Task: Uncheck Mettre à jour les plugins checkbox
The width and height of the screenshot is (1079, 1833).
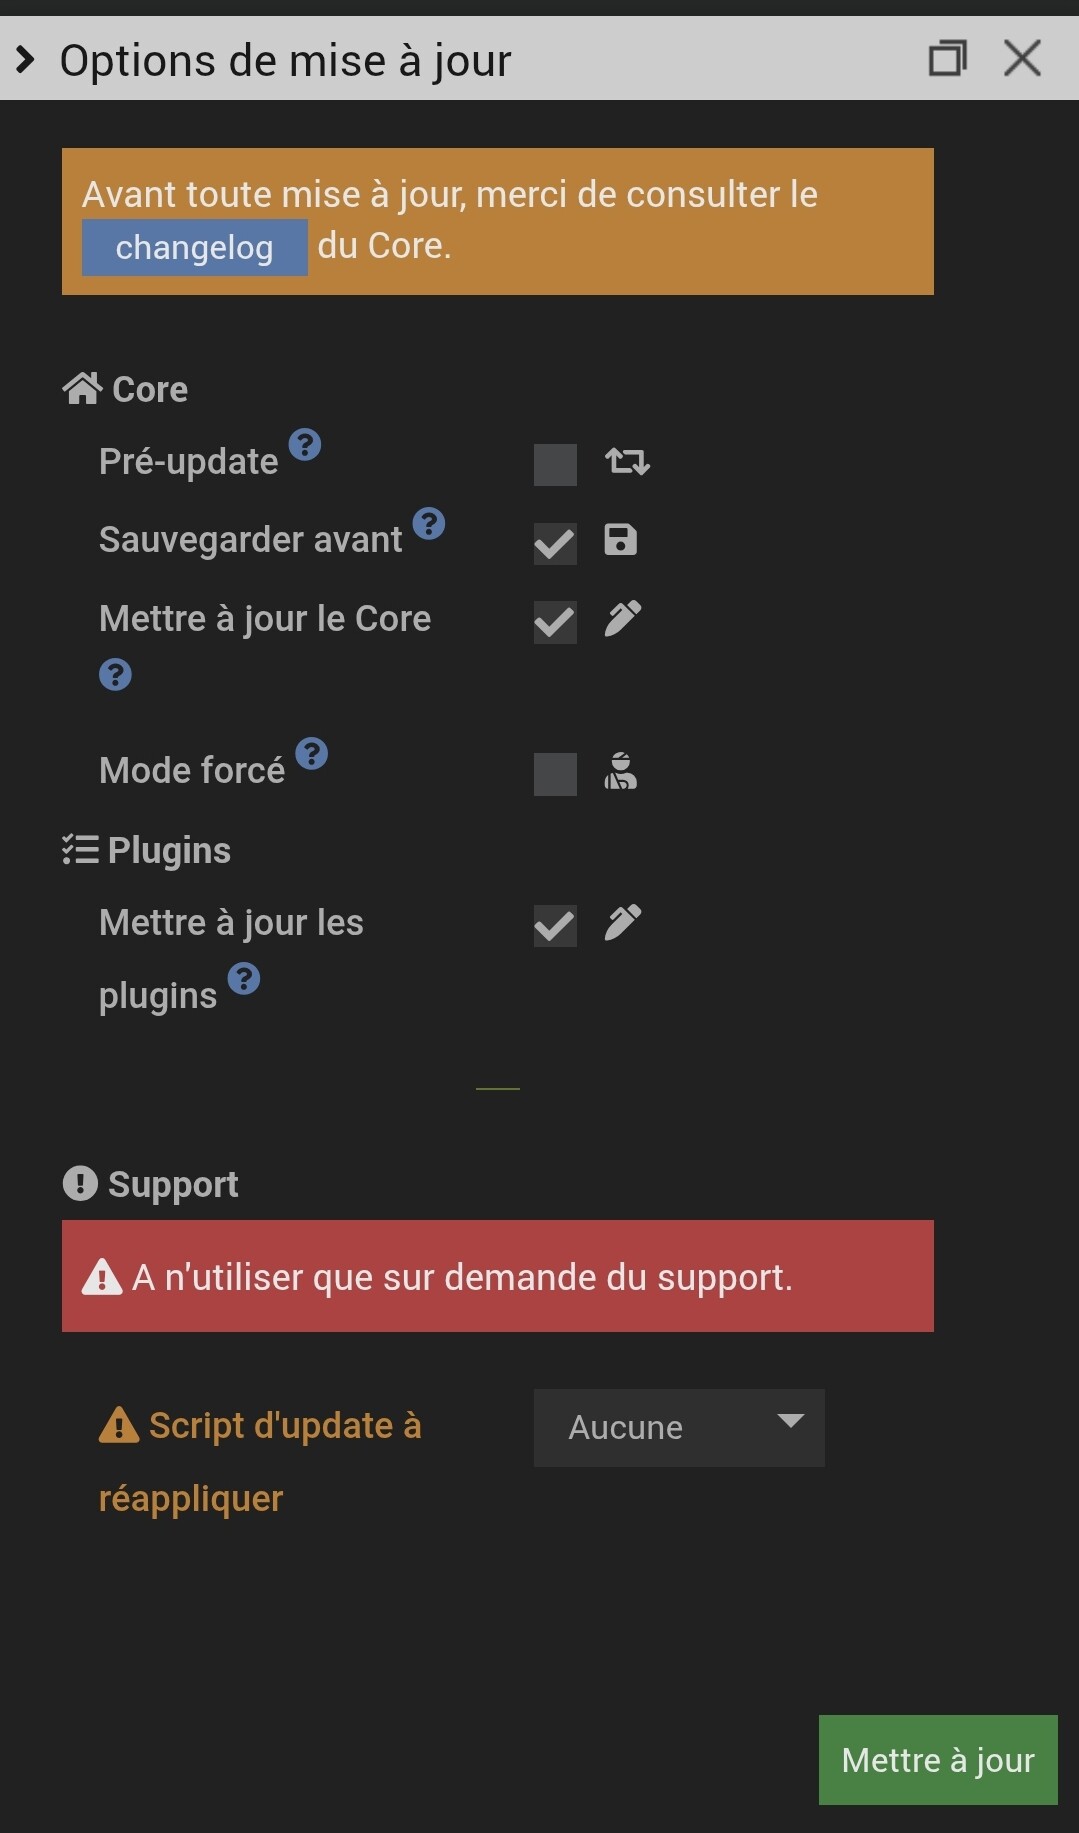Action: pyautogui.click(x=555, y=926)
